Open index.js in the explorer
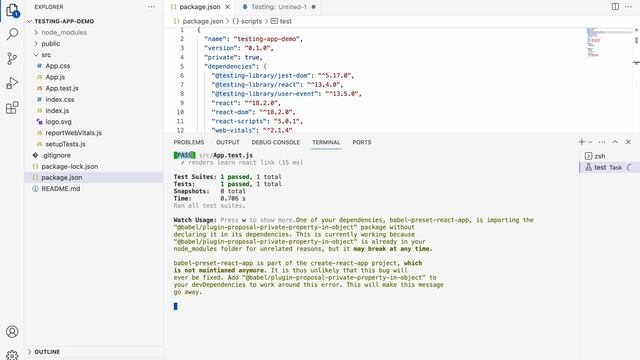 pos(57,111)
